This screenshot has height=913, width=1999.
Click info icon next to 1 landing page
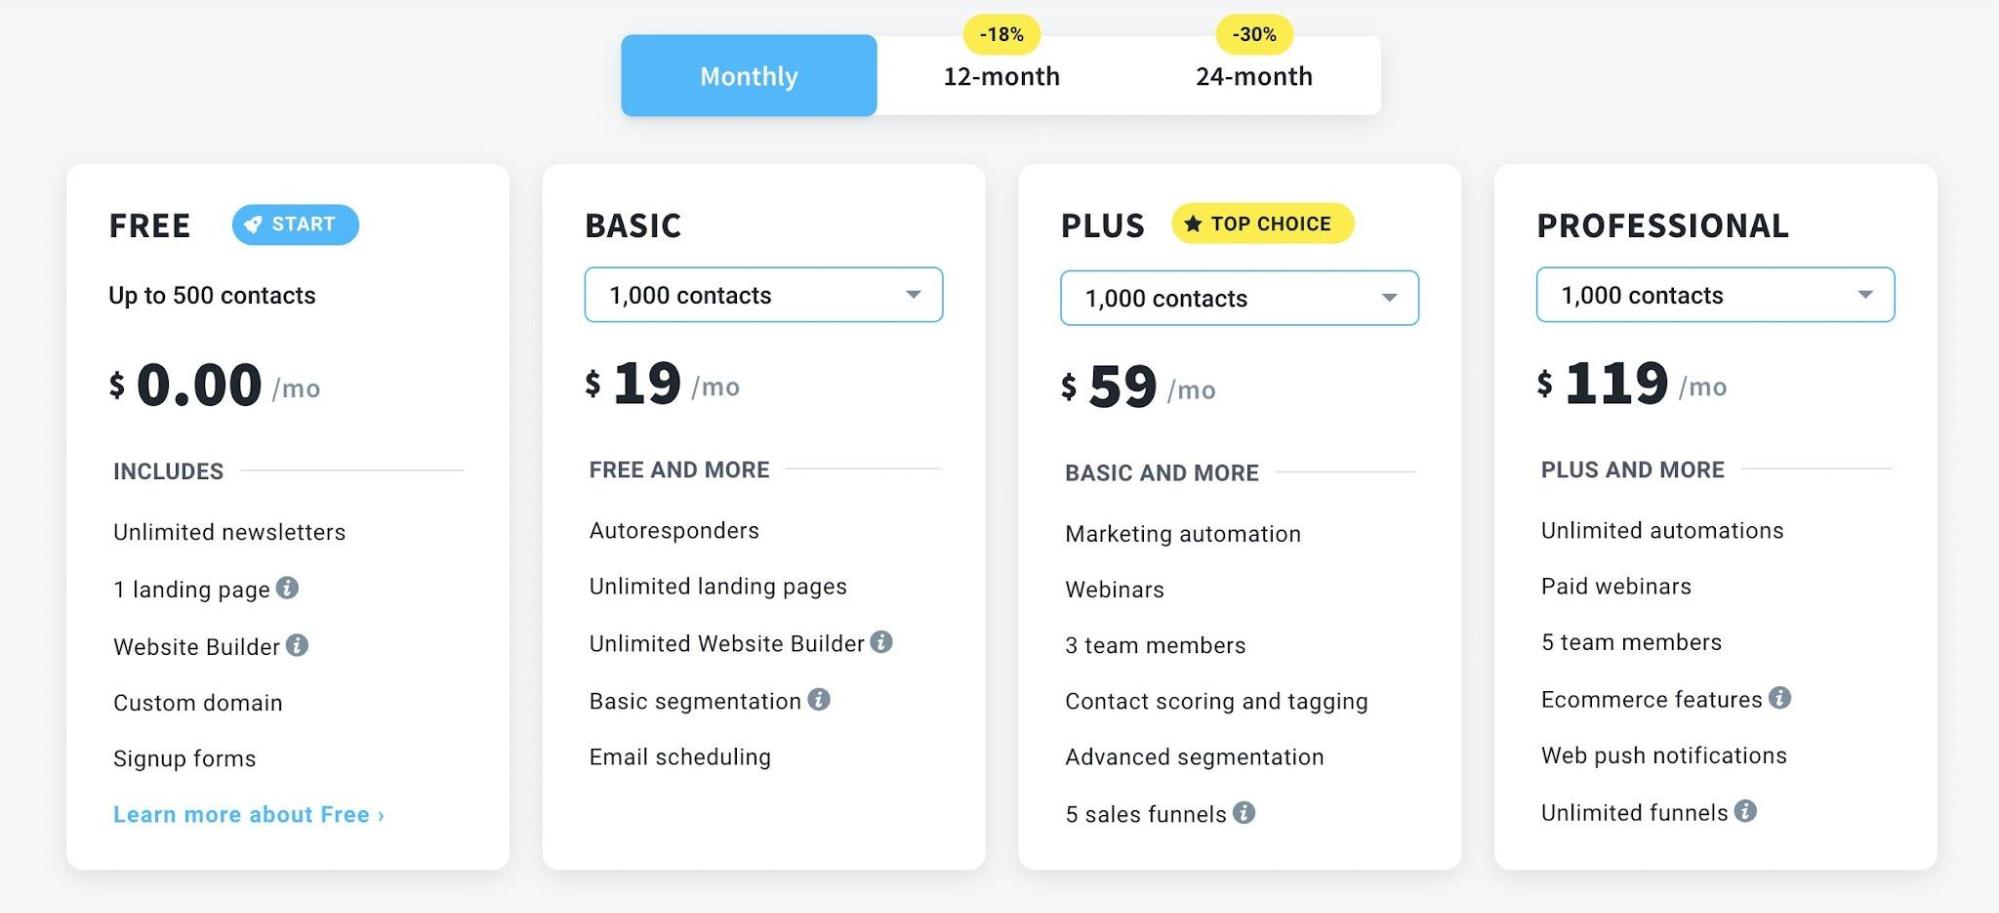(287, 588)
